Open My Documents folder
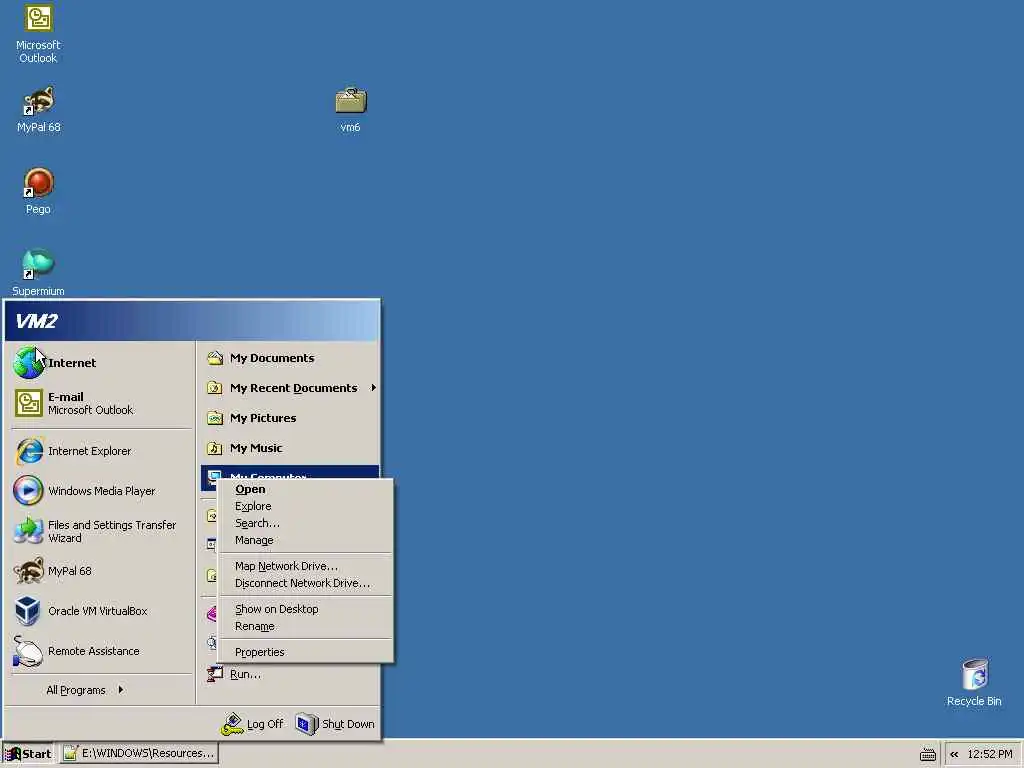Screen dimensions: 1024x768 [x=289, y=358]
